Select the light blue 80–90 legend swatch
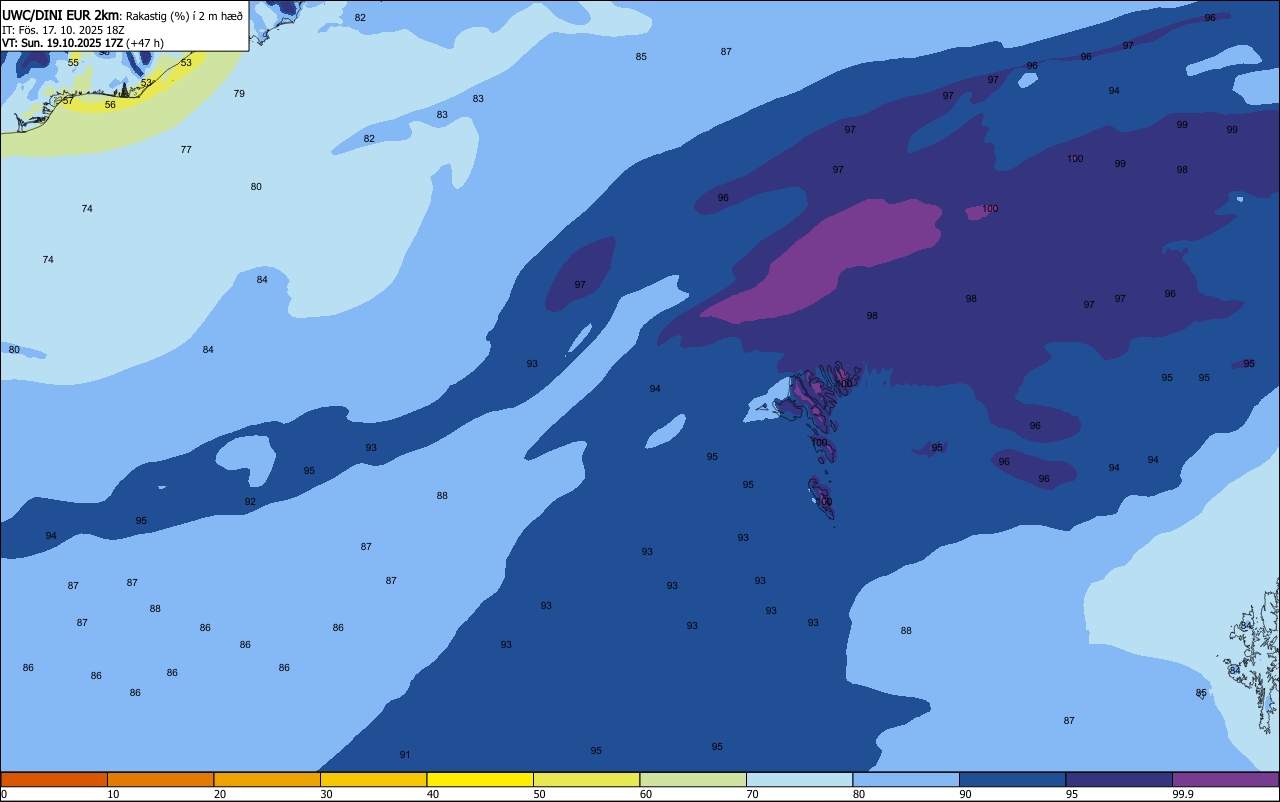The height and width of the screenshot is (802, 1280). coord(906,779)
